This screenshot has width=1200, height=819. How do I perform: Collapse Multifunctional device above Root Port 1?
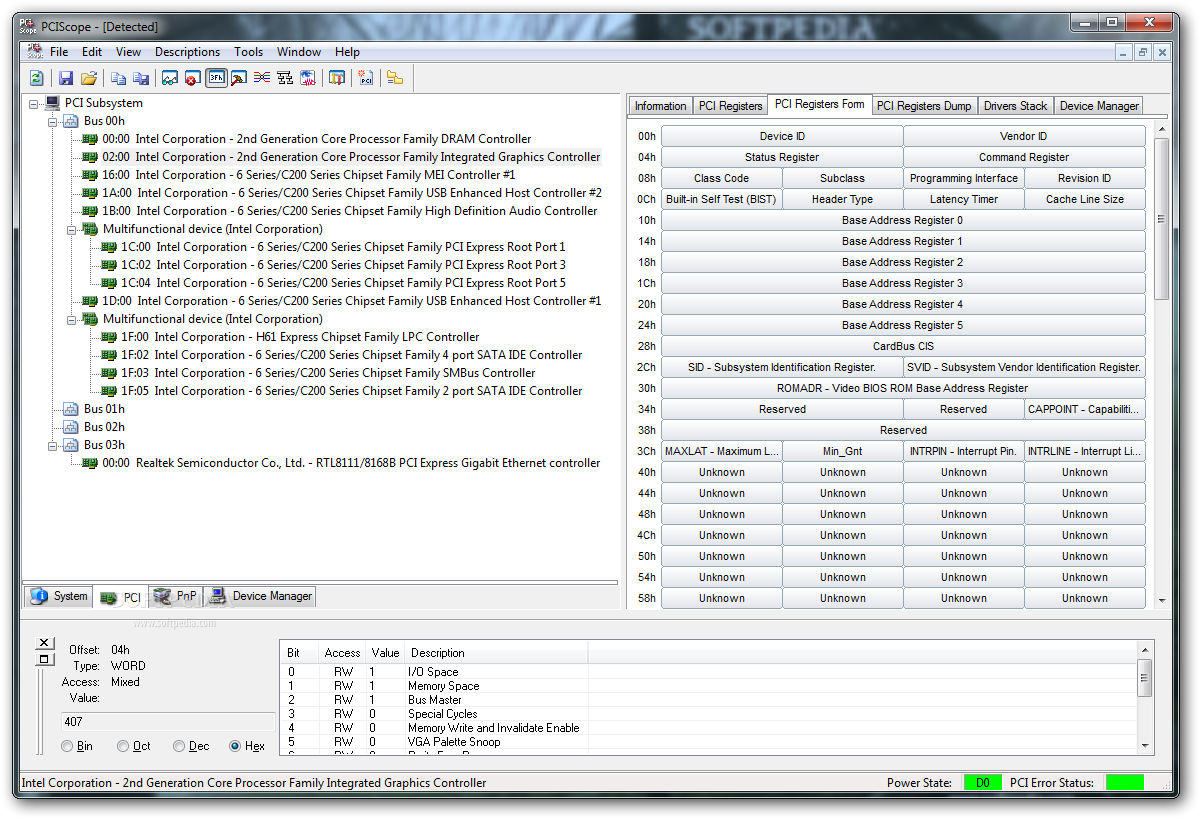click(72, 229)
